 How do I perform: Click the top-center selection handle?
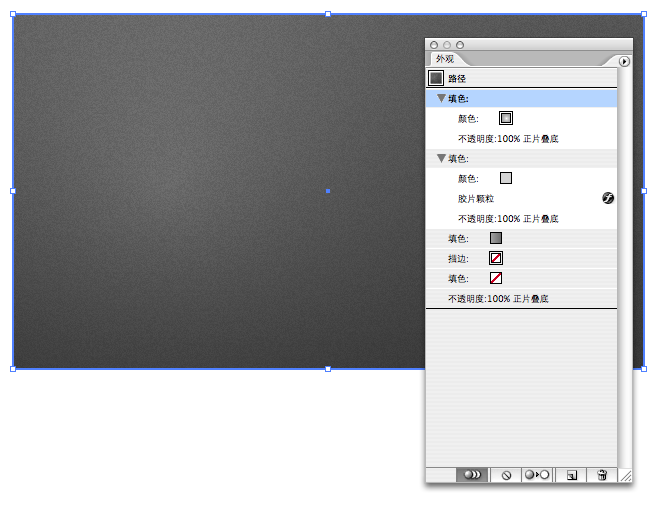[x=328, y=14]
